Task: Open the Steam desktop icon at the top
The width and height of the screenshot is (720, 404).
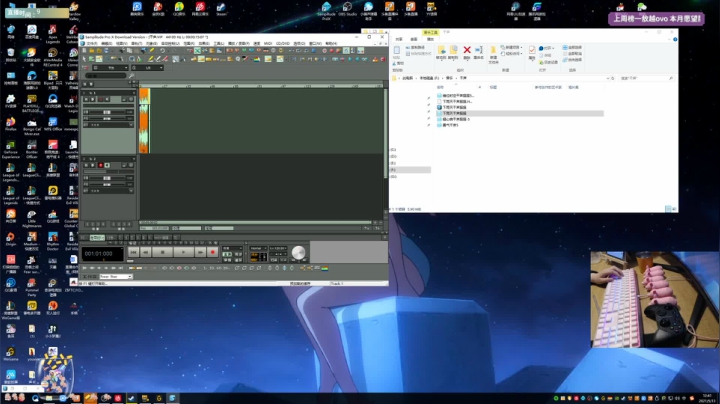Action: (221, 7)
